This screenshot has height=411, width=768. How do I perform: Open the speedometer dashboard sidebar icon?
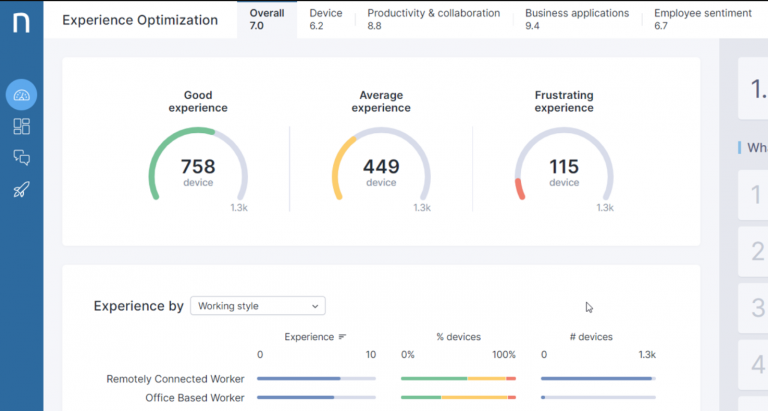click(21, 95)
